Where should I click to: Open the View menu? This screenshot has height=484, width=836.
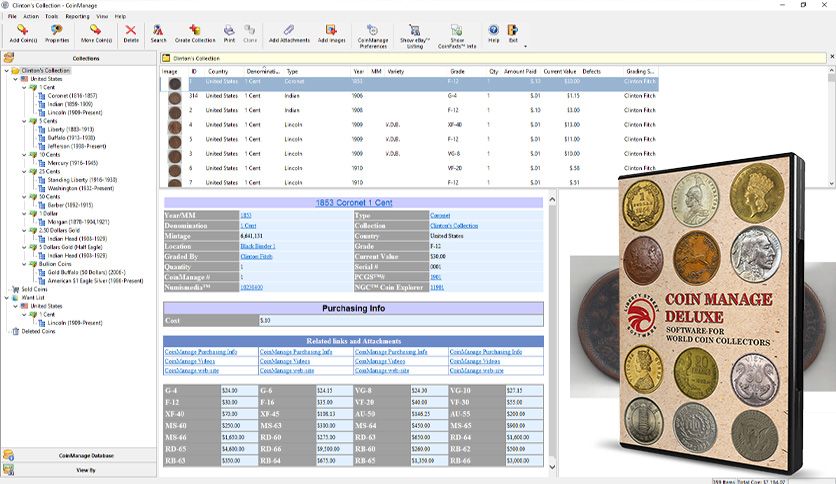pos(102,17)
